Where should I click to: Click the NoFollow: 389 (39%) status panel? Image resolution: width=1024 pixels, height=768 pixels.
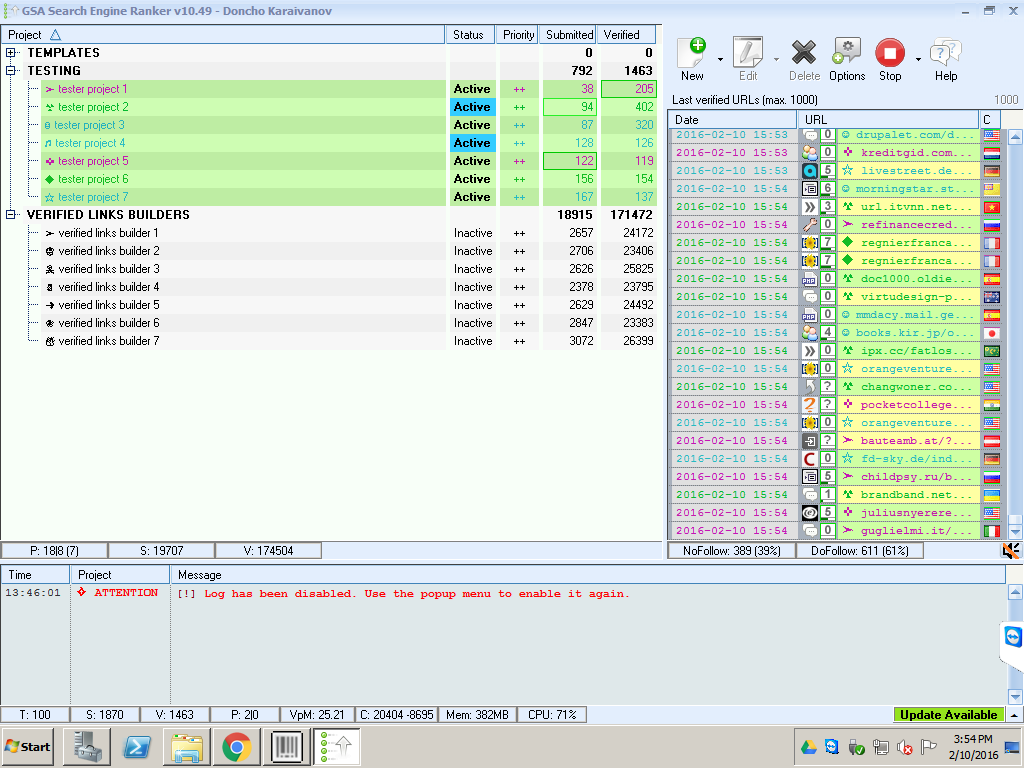pos(731,551)
